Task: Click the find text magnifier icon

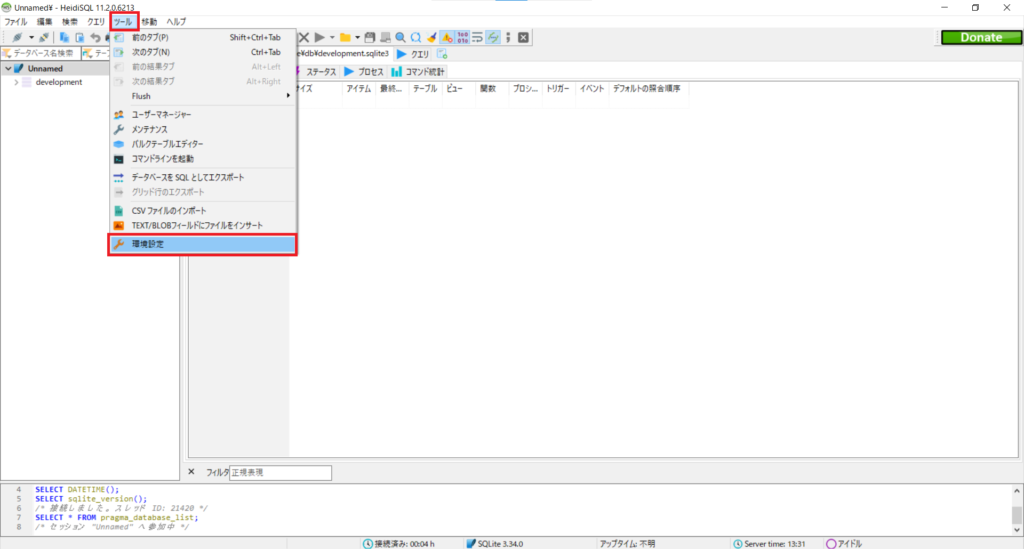Action: tap(400, 37)
